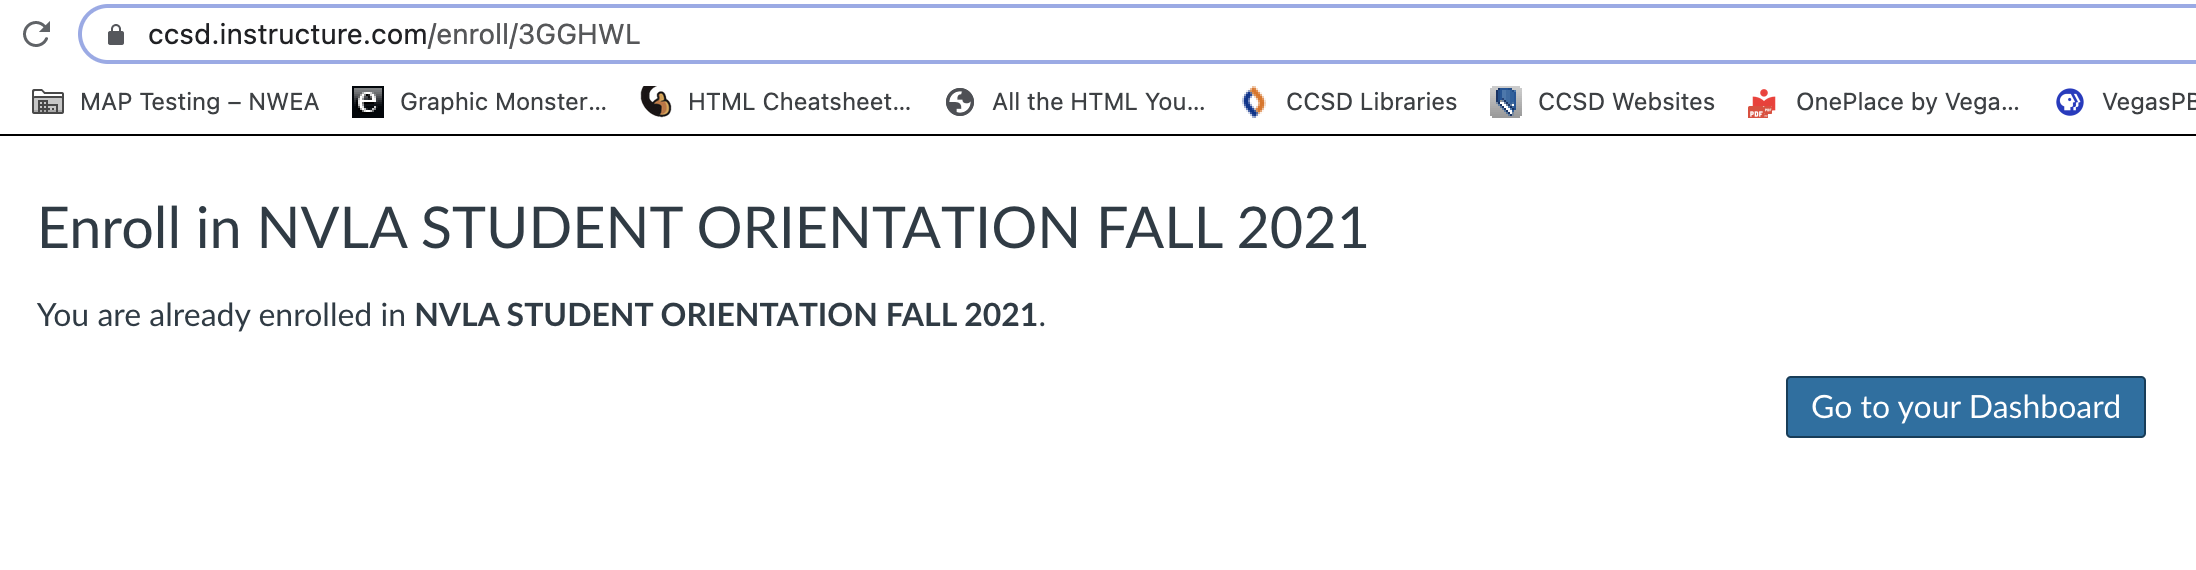Click the globe icon for All the HTML
This screenshot has width=2196, height=570.
(x=960, y=102)
